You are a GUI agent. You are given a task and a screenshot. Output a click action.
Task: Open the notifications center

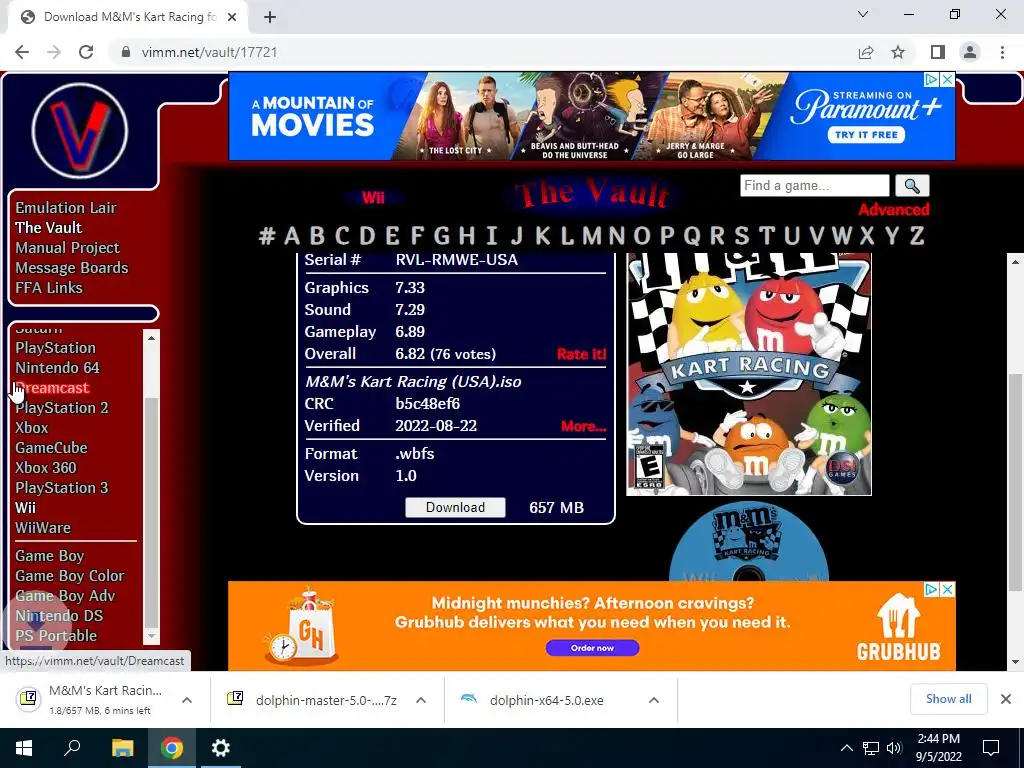coord(991,748)
